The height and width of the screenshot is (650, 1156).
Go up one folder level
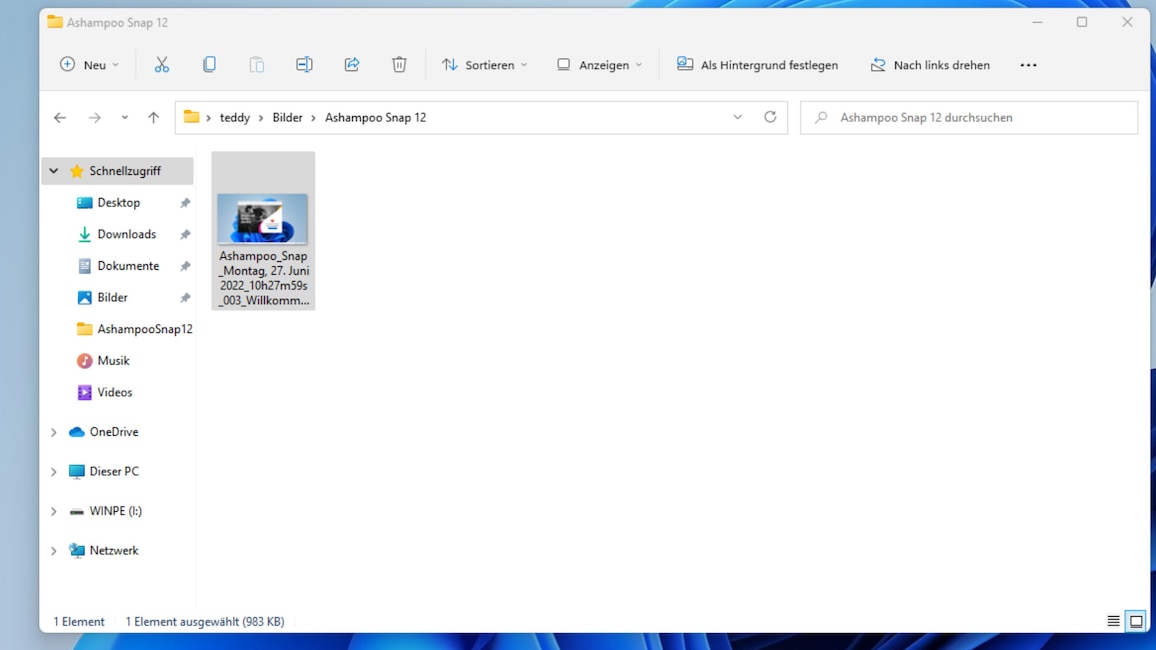click(x=153, y=118)
